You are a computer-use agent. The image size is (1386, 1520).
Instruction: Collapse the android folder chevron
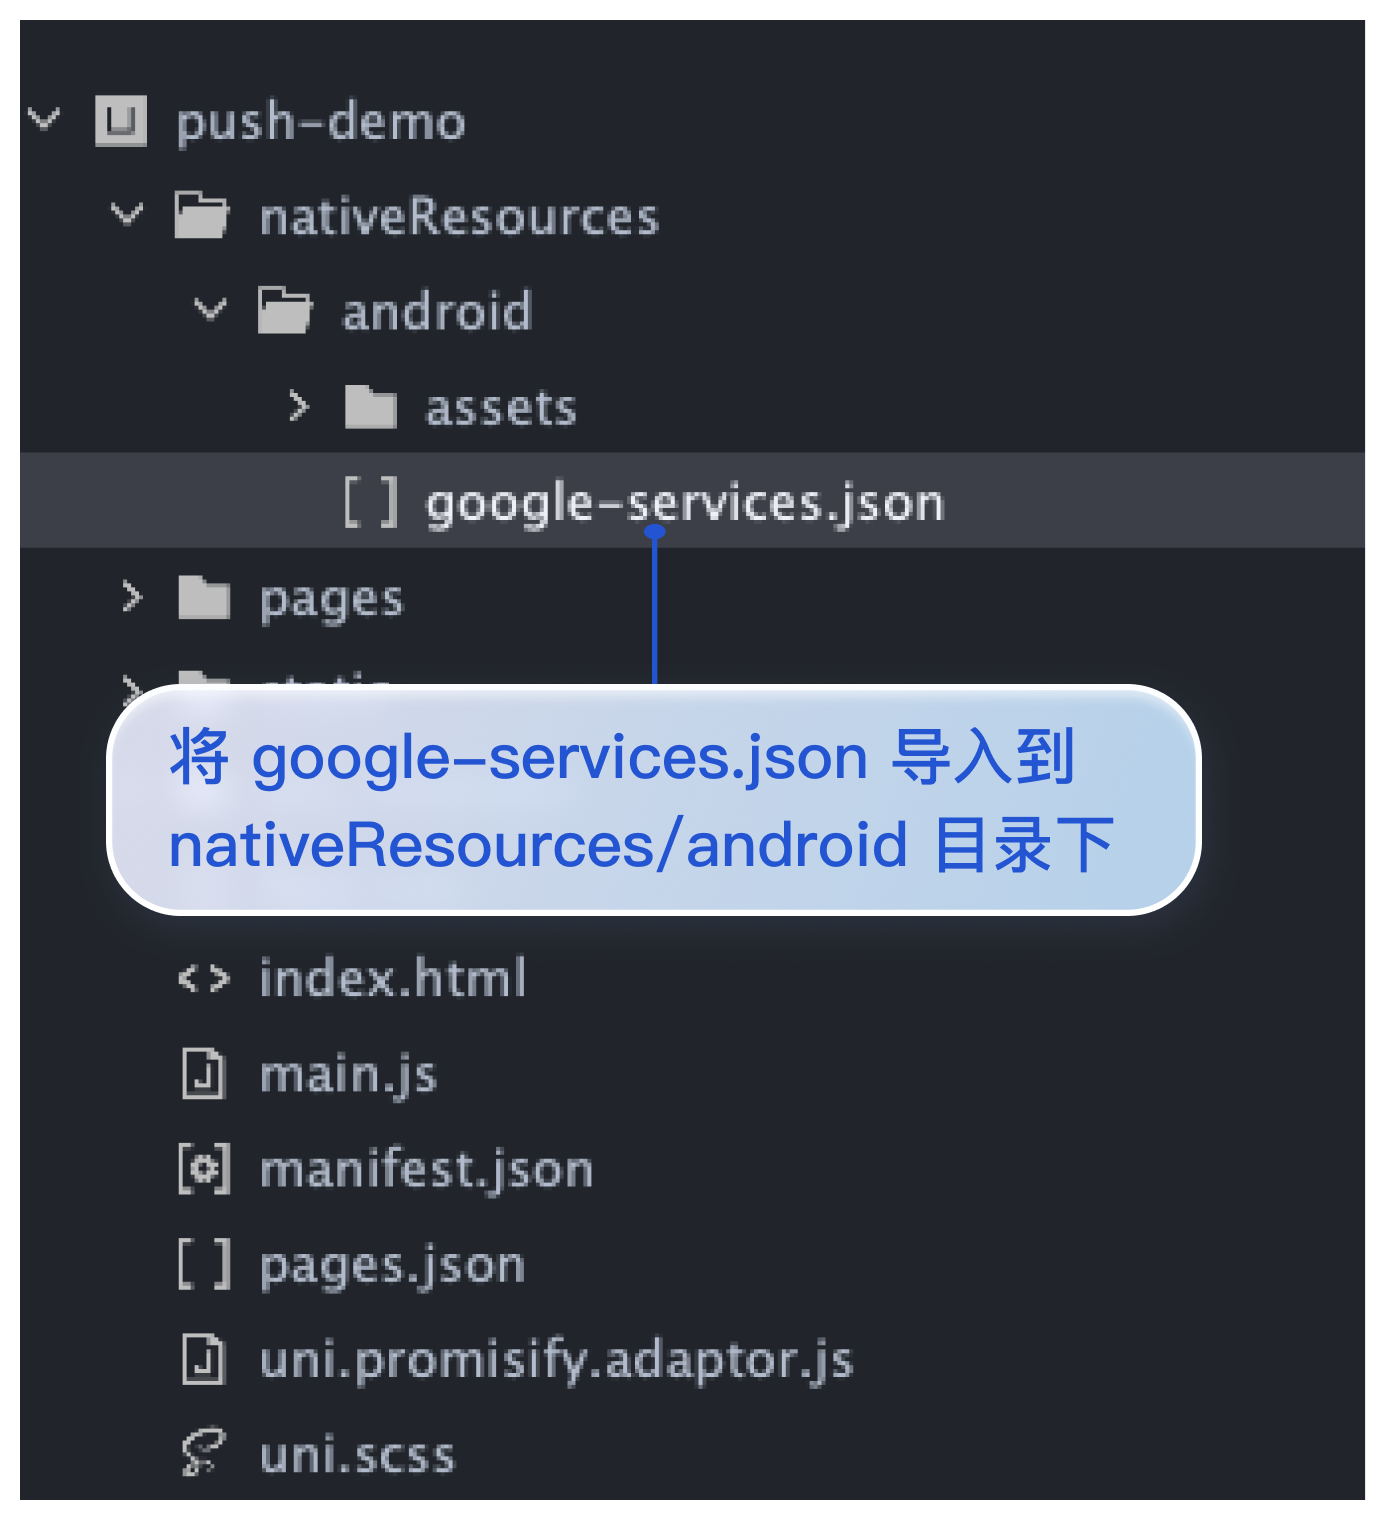tap(210, 309)
